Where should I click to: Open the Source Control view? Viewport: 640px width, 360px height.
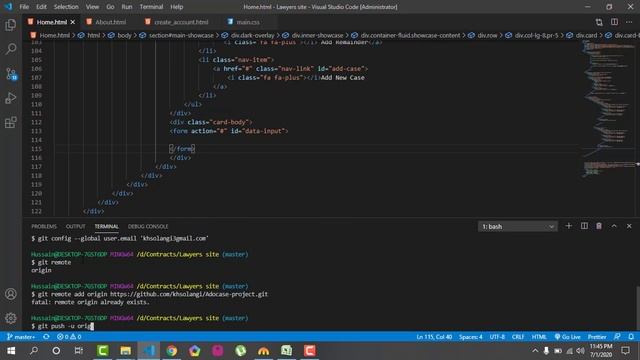[x=11, y=74]
